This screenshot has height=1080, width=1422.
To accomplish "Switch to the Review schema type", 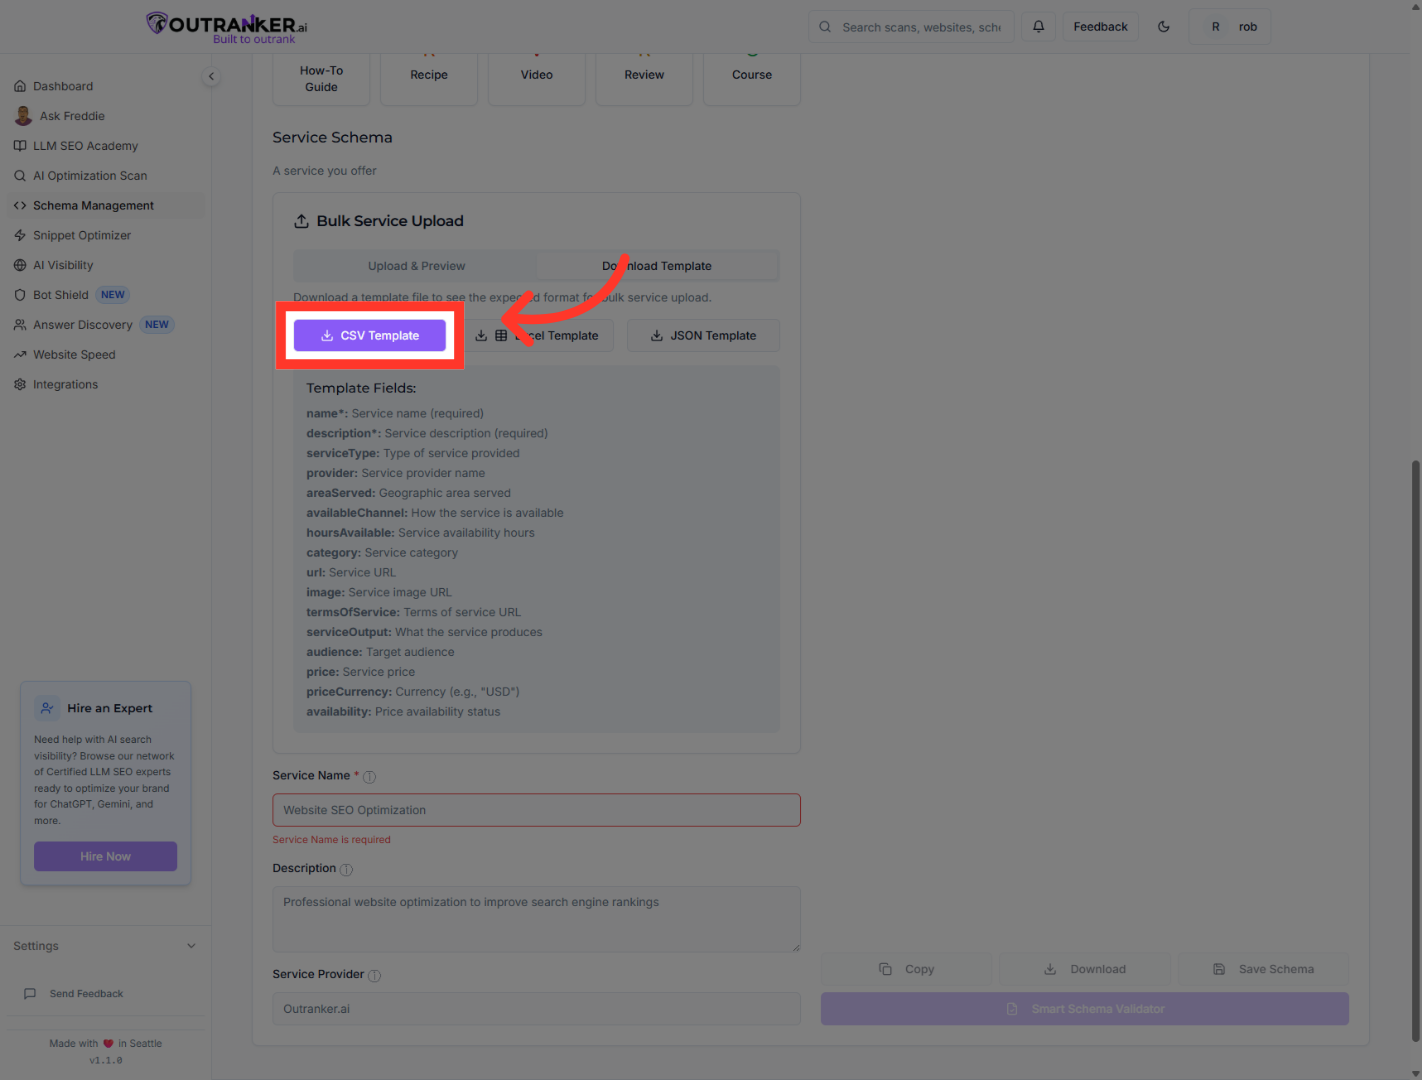I will pos(643,74).
